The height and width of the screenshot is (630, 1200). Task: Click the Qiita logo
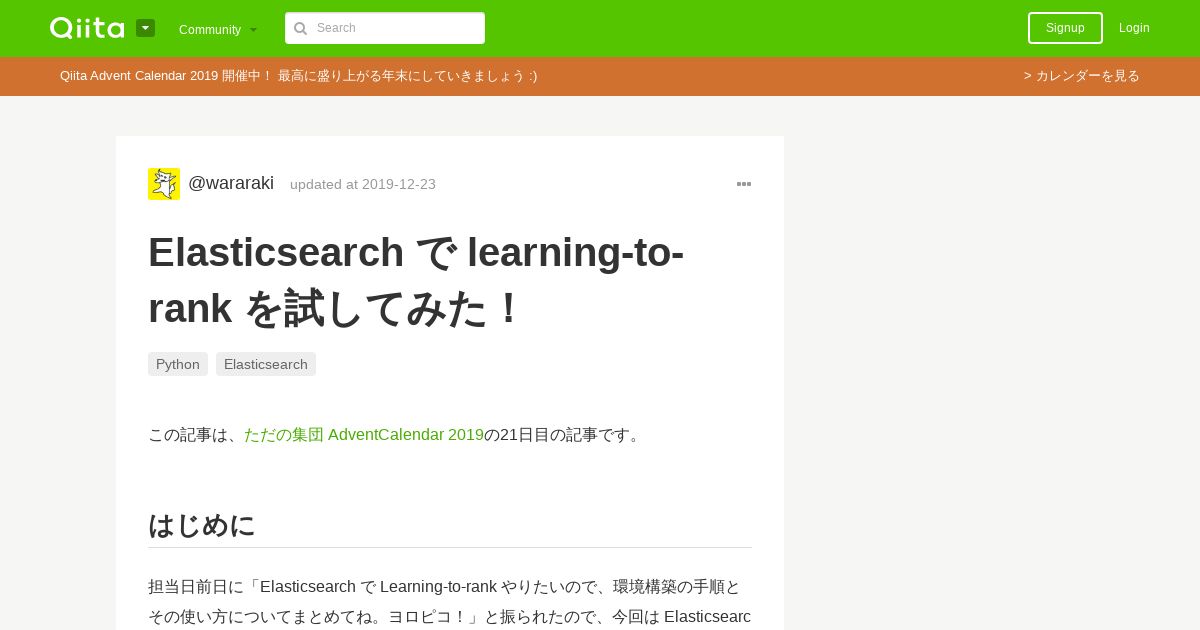(x=87, y=28)
